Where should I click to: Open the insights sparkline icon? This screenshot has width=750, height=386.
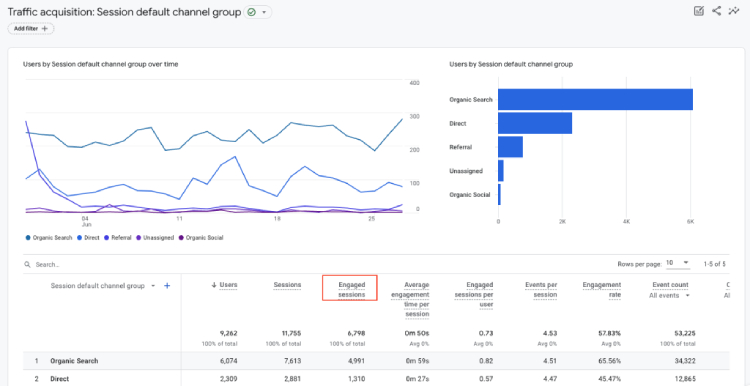(734, 11)
